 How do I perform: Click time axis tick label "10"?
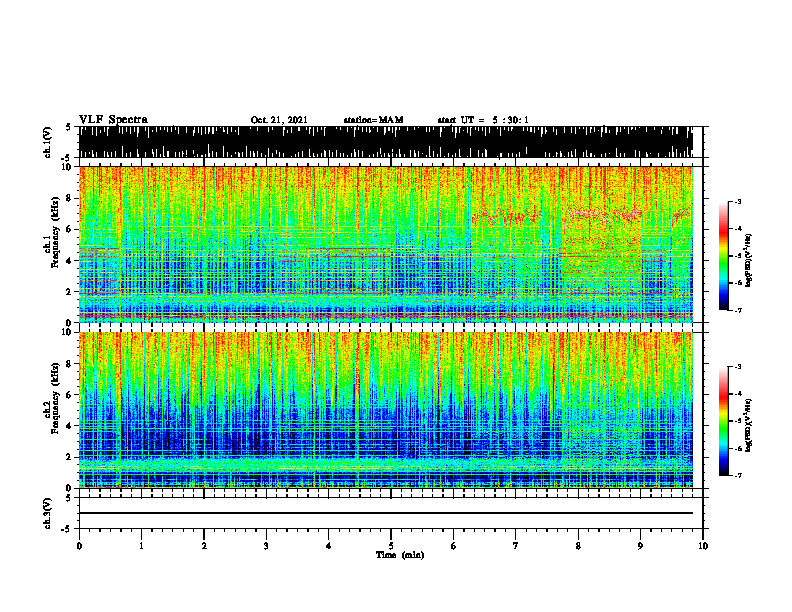click(x=703, y=546)
